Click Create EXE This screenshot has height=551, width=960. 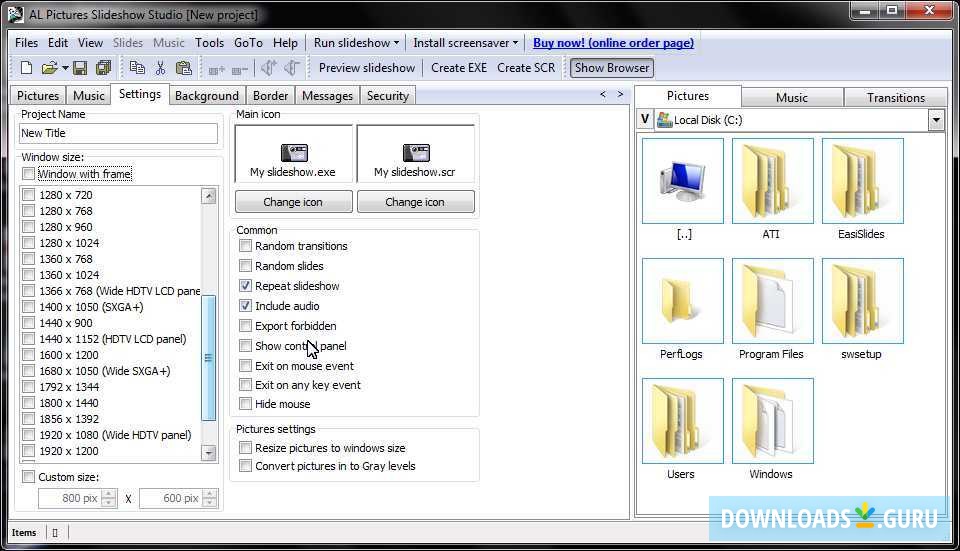[x=459, y=68]
